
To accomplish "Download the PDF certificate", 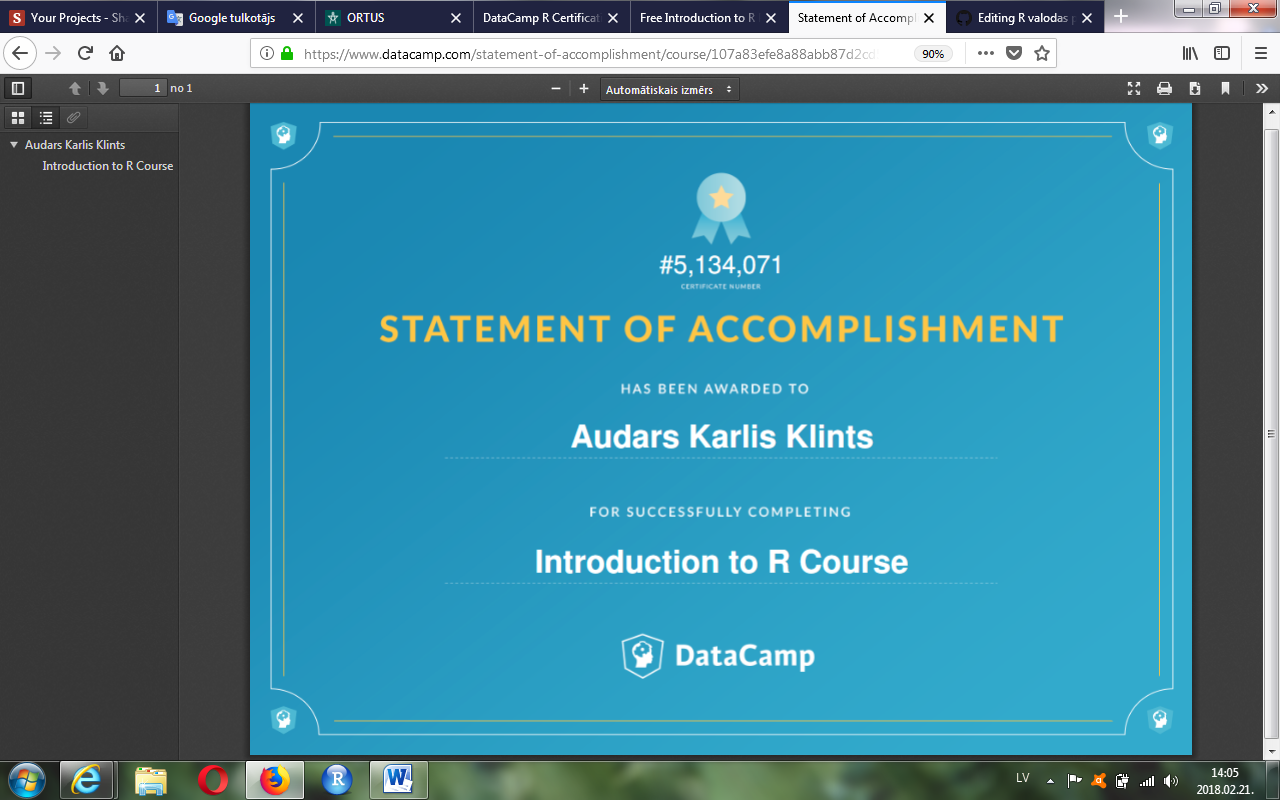I will pos(1195,88).
